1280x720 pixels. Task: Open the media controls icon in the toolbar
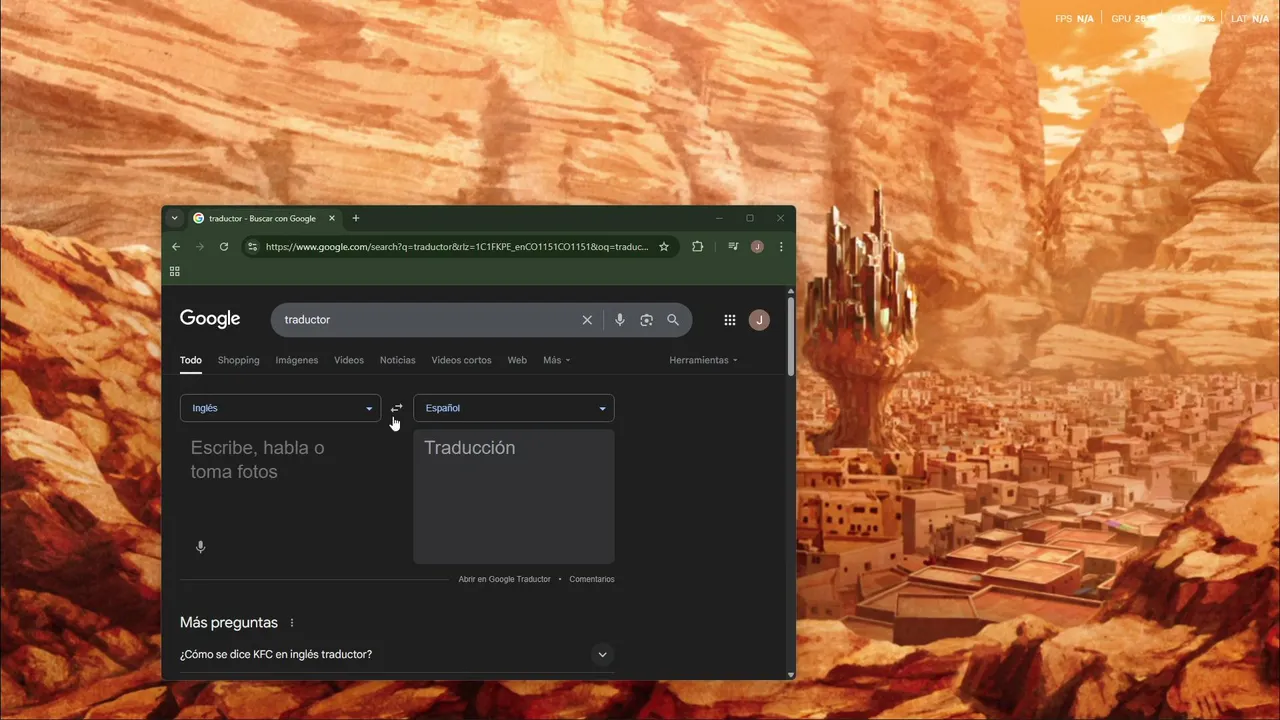[x=733, y=247]
